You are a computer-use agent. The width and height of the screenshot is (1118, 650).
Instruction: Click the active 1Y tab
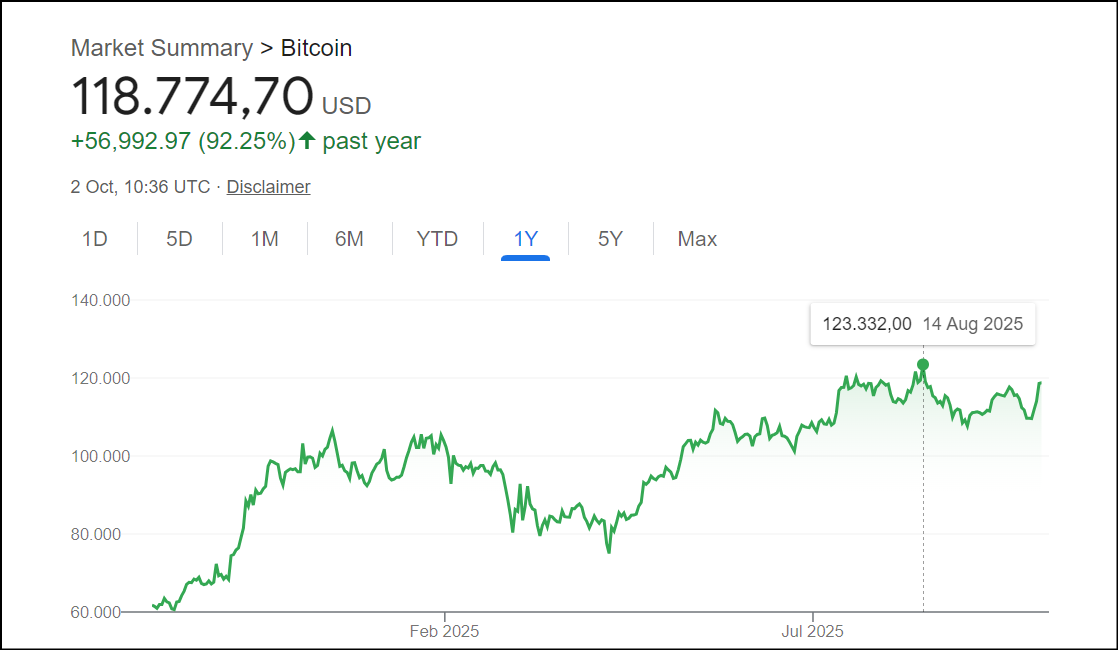pos(525,239)
